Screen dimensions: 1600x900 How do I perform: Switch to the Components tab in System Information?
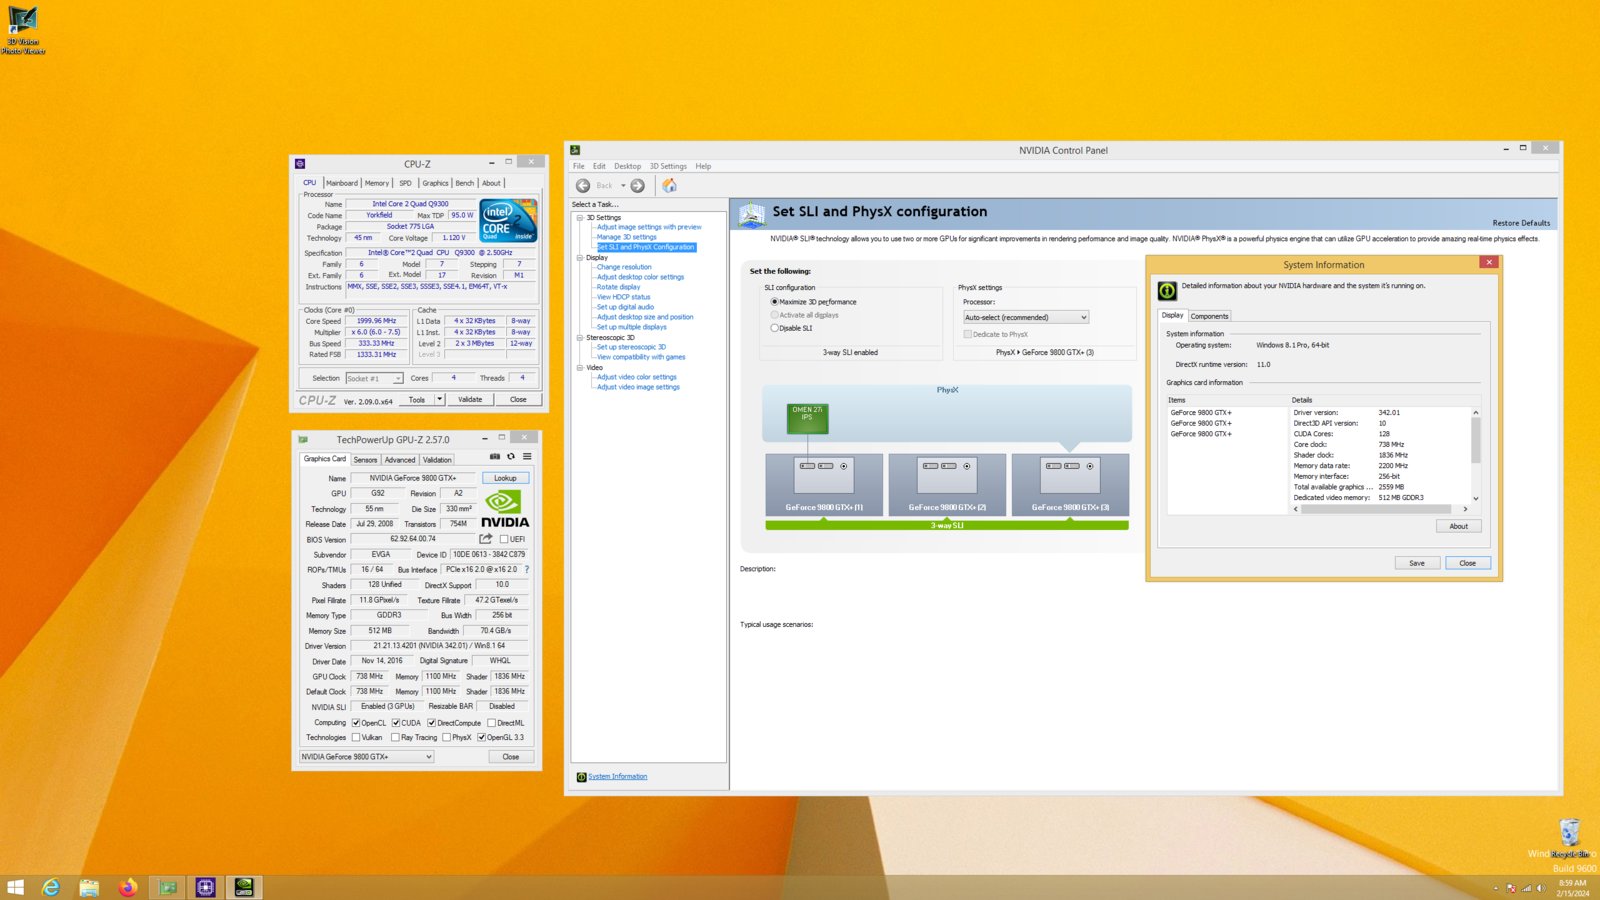(1209, 316)
